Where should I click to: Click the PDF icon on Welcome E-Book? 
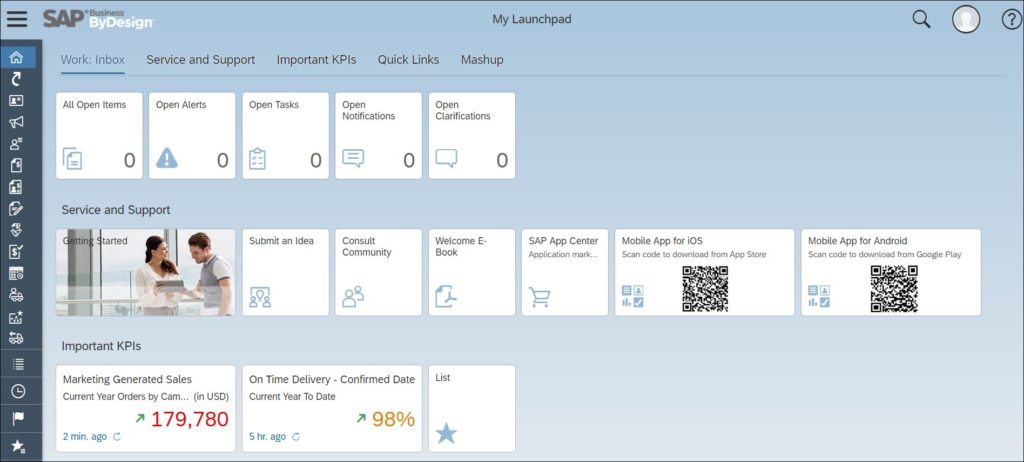[446, 297]
